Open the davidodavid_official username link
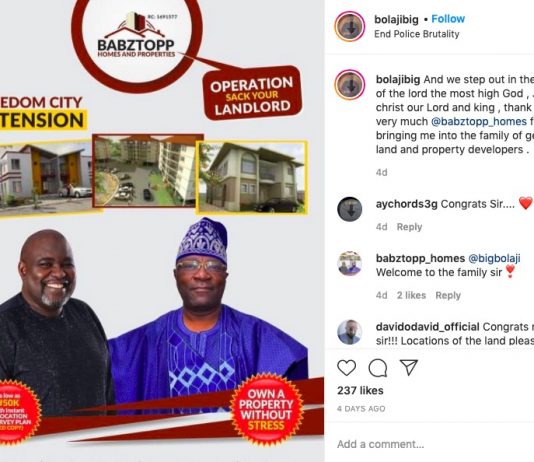The height and width of the screenshot is (462, 534). (x=427, y=327)
